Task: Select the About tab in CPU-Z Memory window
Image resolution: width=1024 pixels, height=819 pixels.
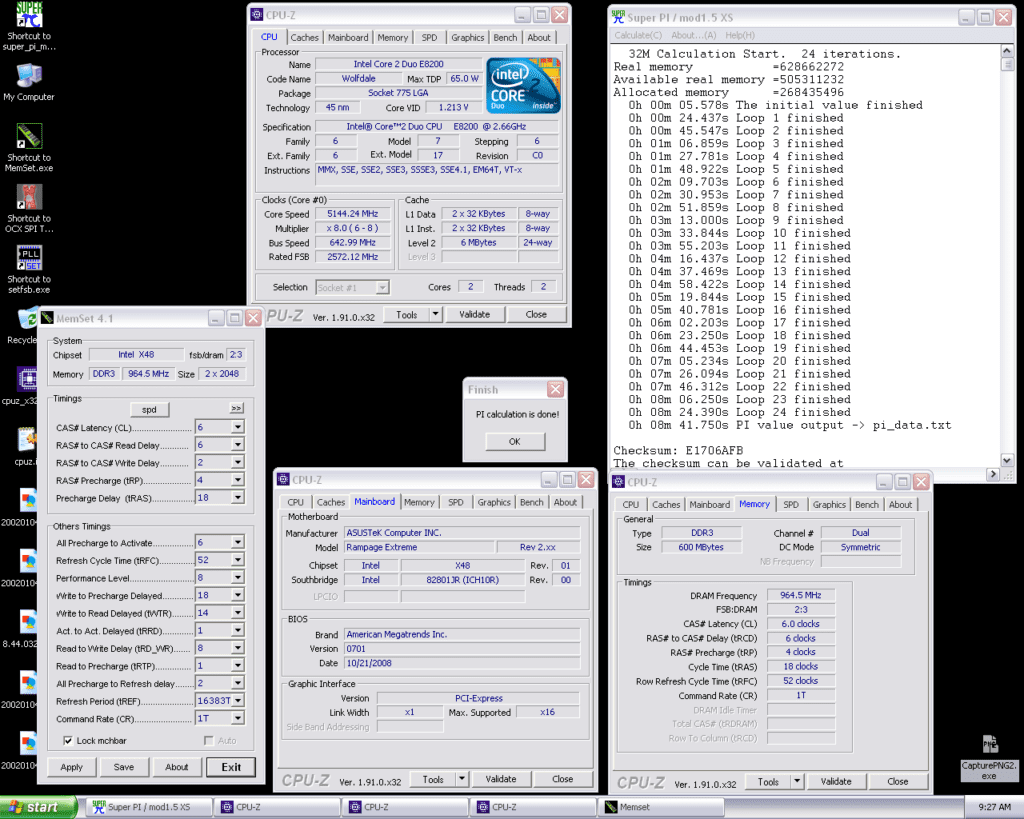Action: (900, 505)
